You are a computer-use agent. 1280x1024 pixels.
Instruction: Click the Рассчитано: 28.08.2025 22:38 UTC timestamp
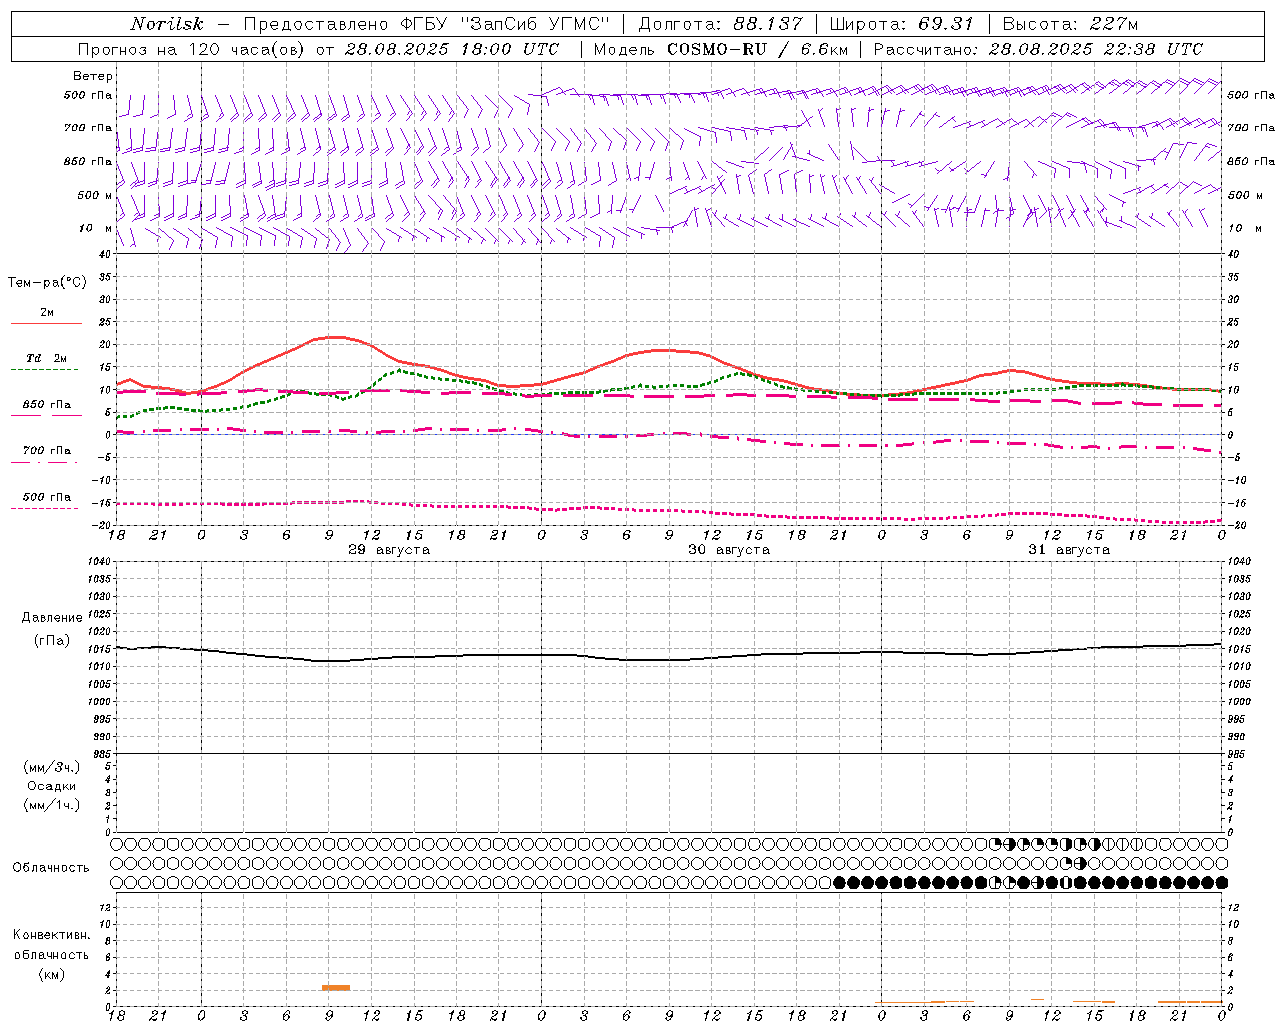coord(1038,49)
